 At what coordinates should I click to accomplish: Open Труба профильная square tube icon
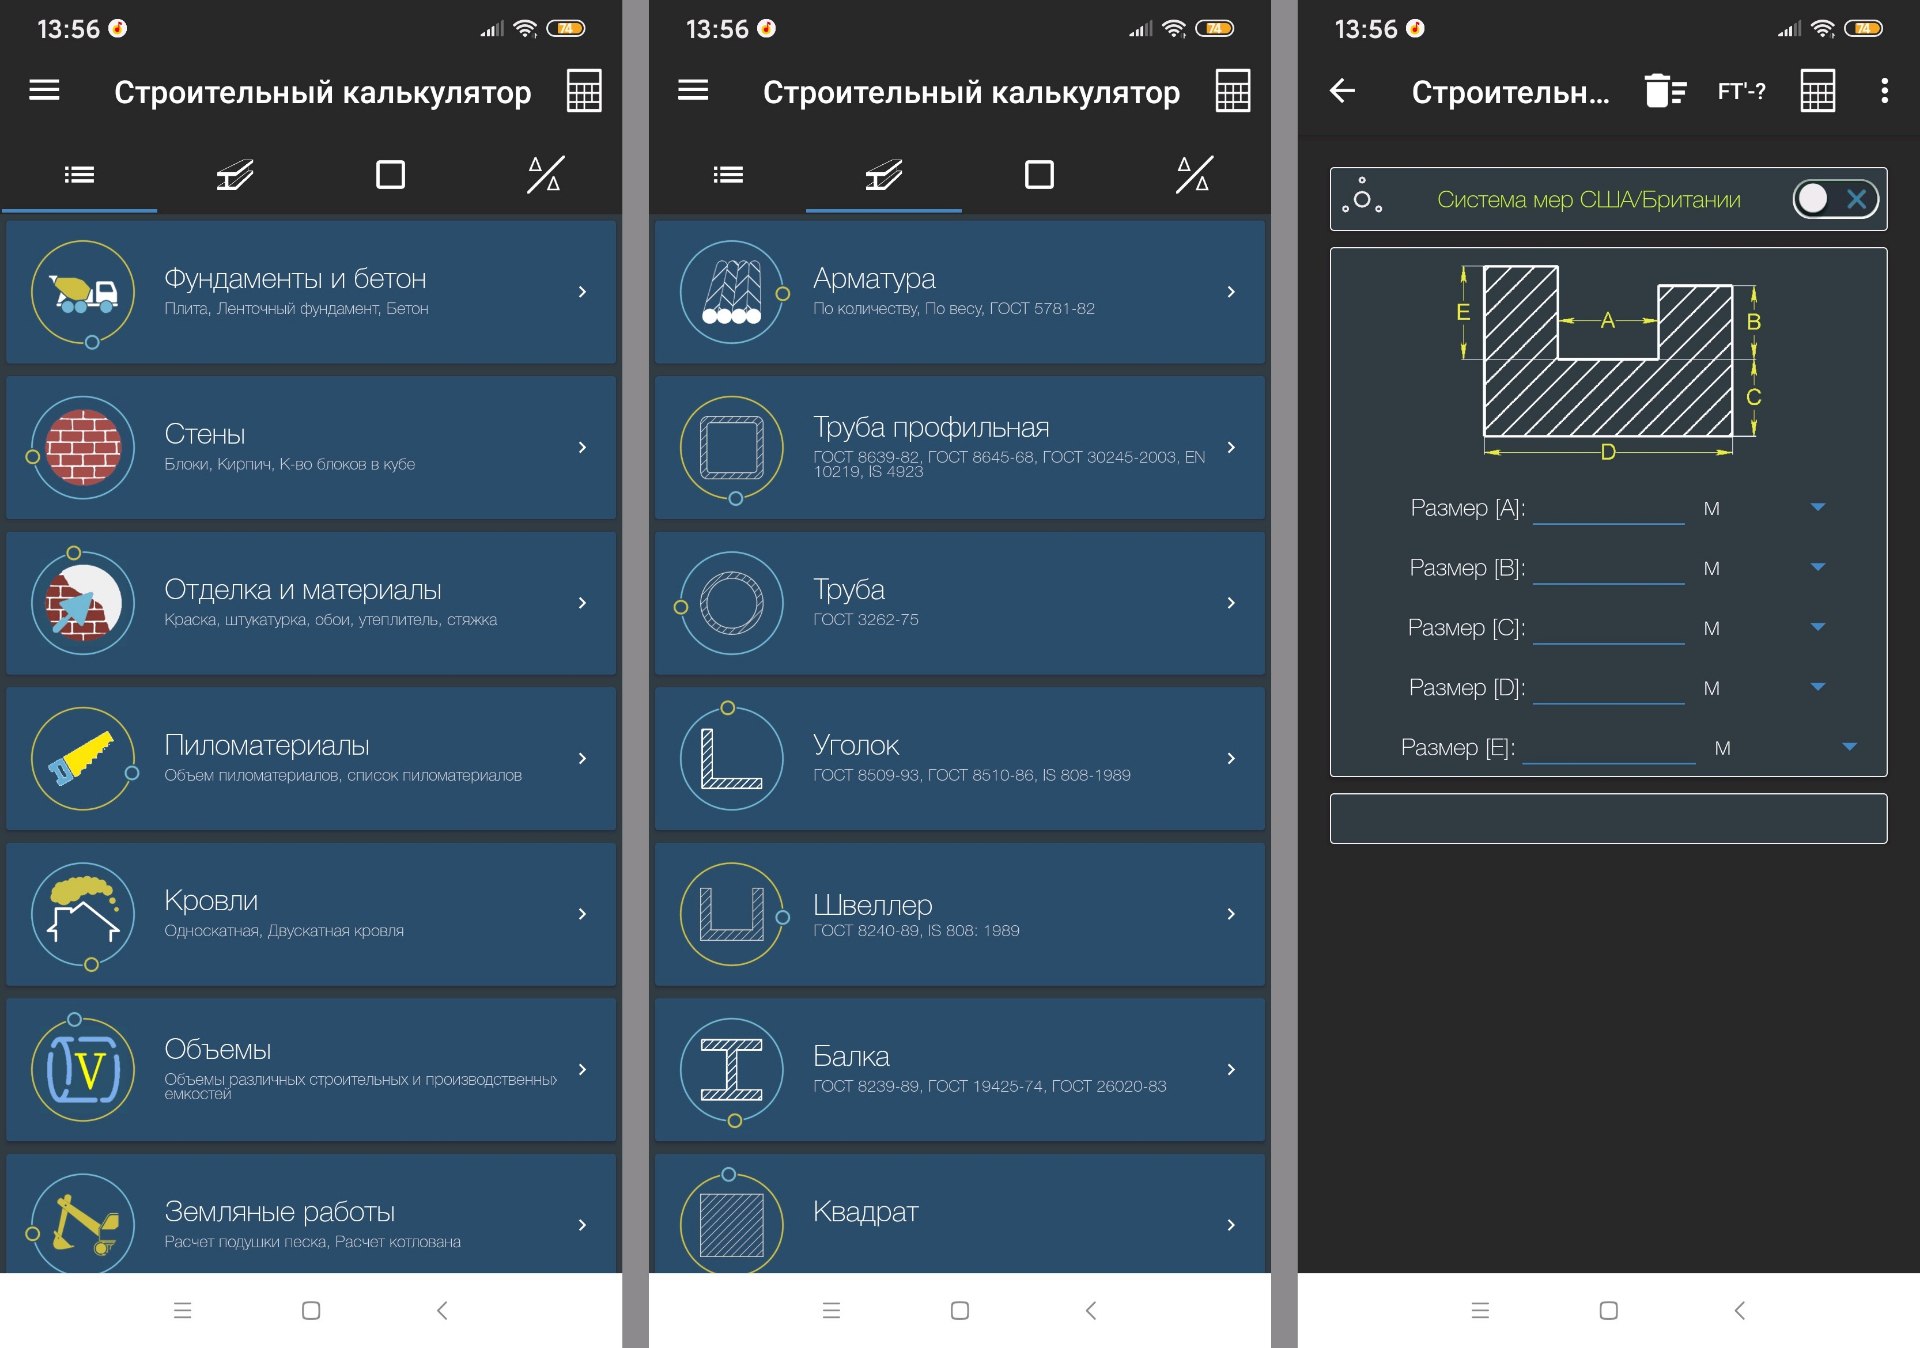732,447
